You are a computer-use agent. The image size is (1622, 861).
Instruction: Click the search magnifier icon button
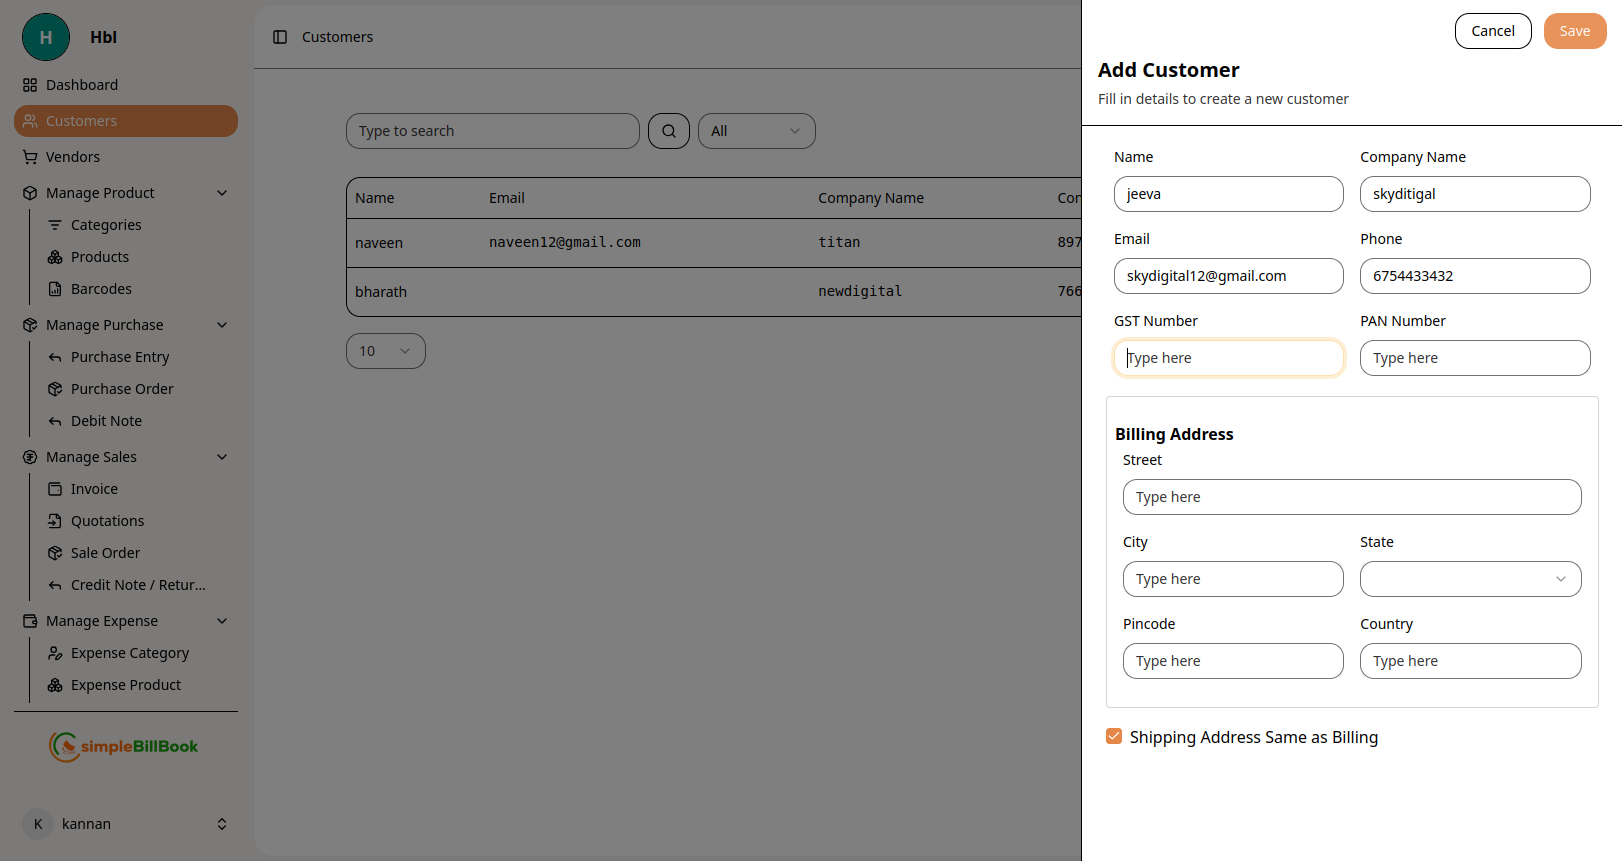[x=668, y=131]
